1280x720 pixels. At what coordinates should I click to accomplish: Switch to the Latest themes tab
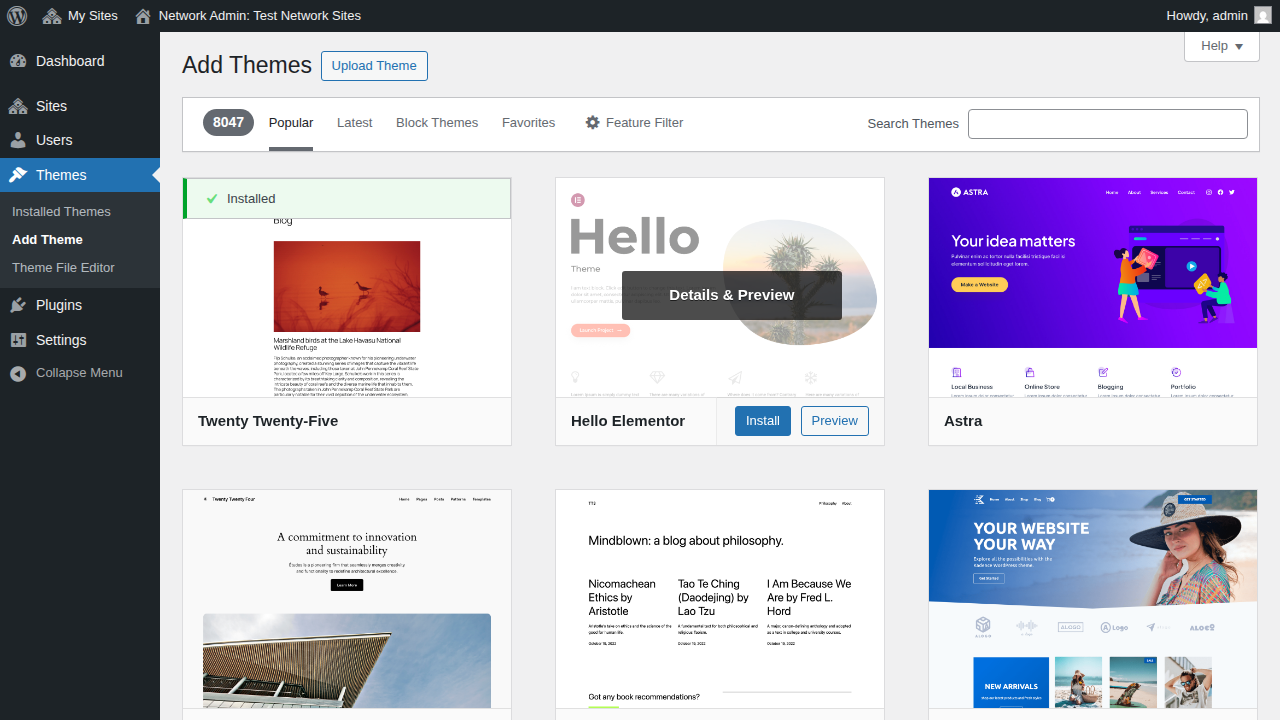pyautogui.click(x=354, y=123)
